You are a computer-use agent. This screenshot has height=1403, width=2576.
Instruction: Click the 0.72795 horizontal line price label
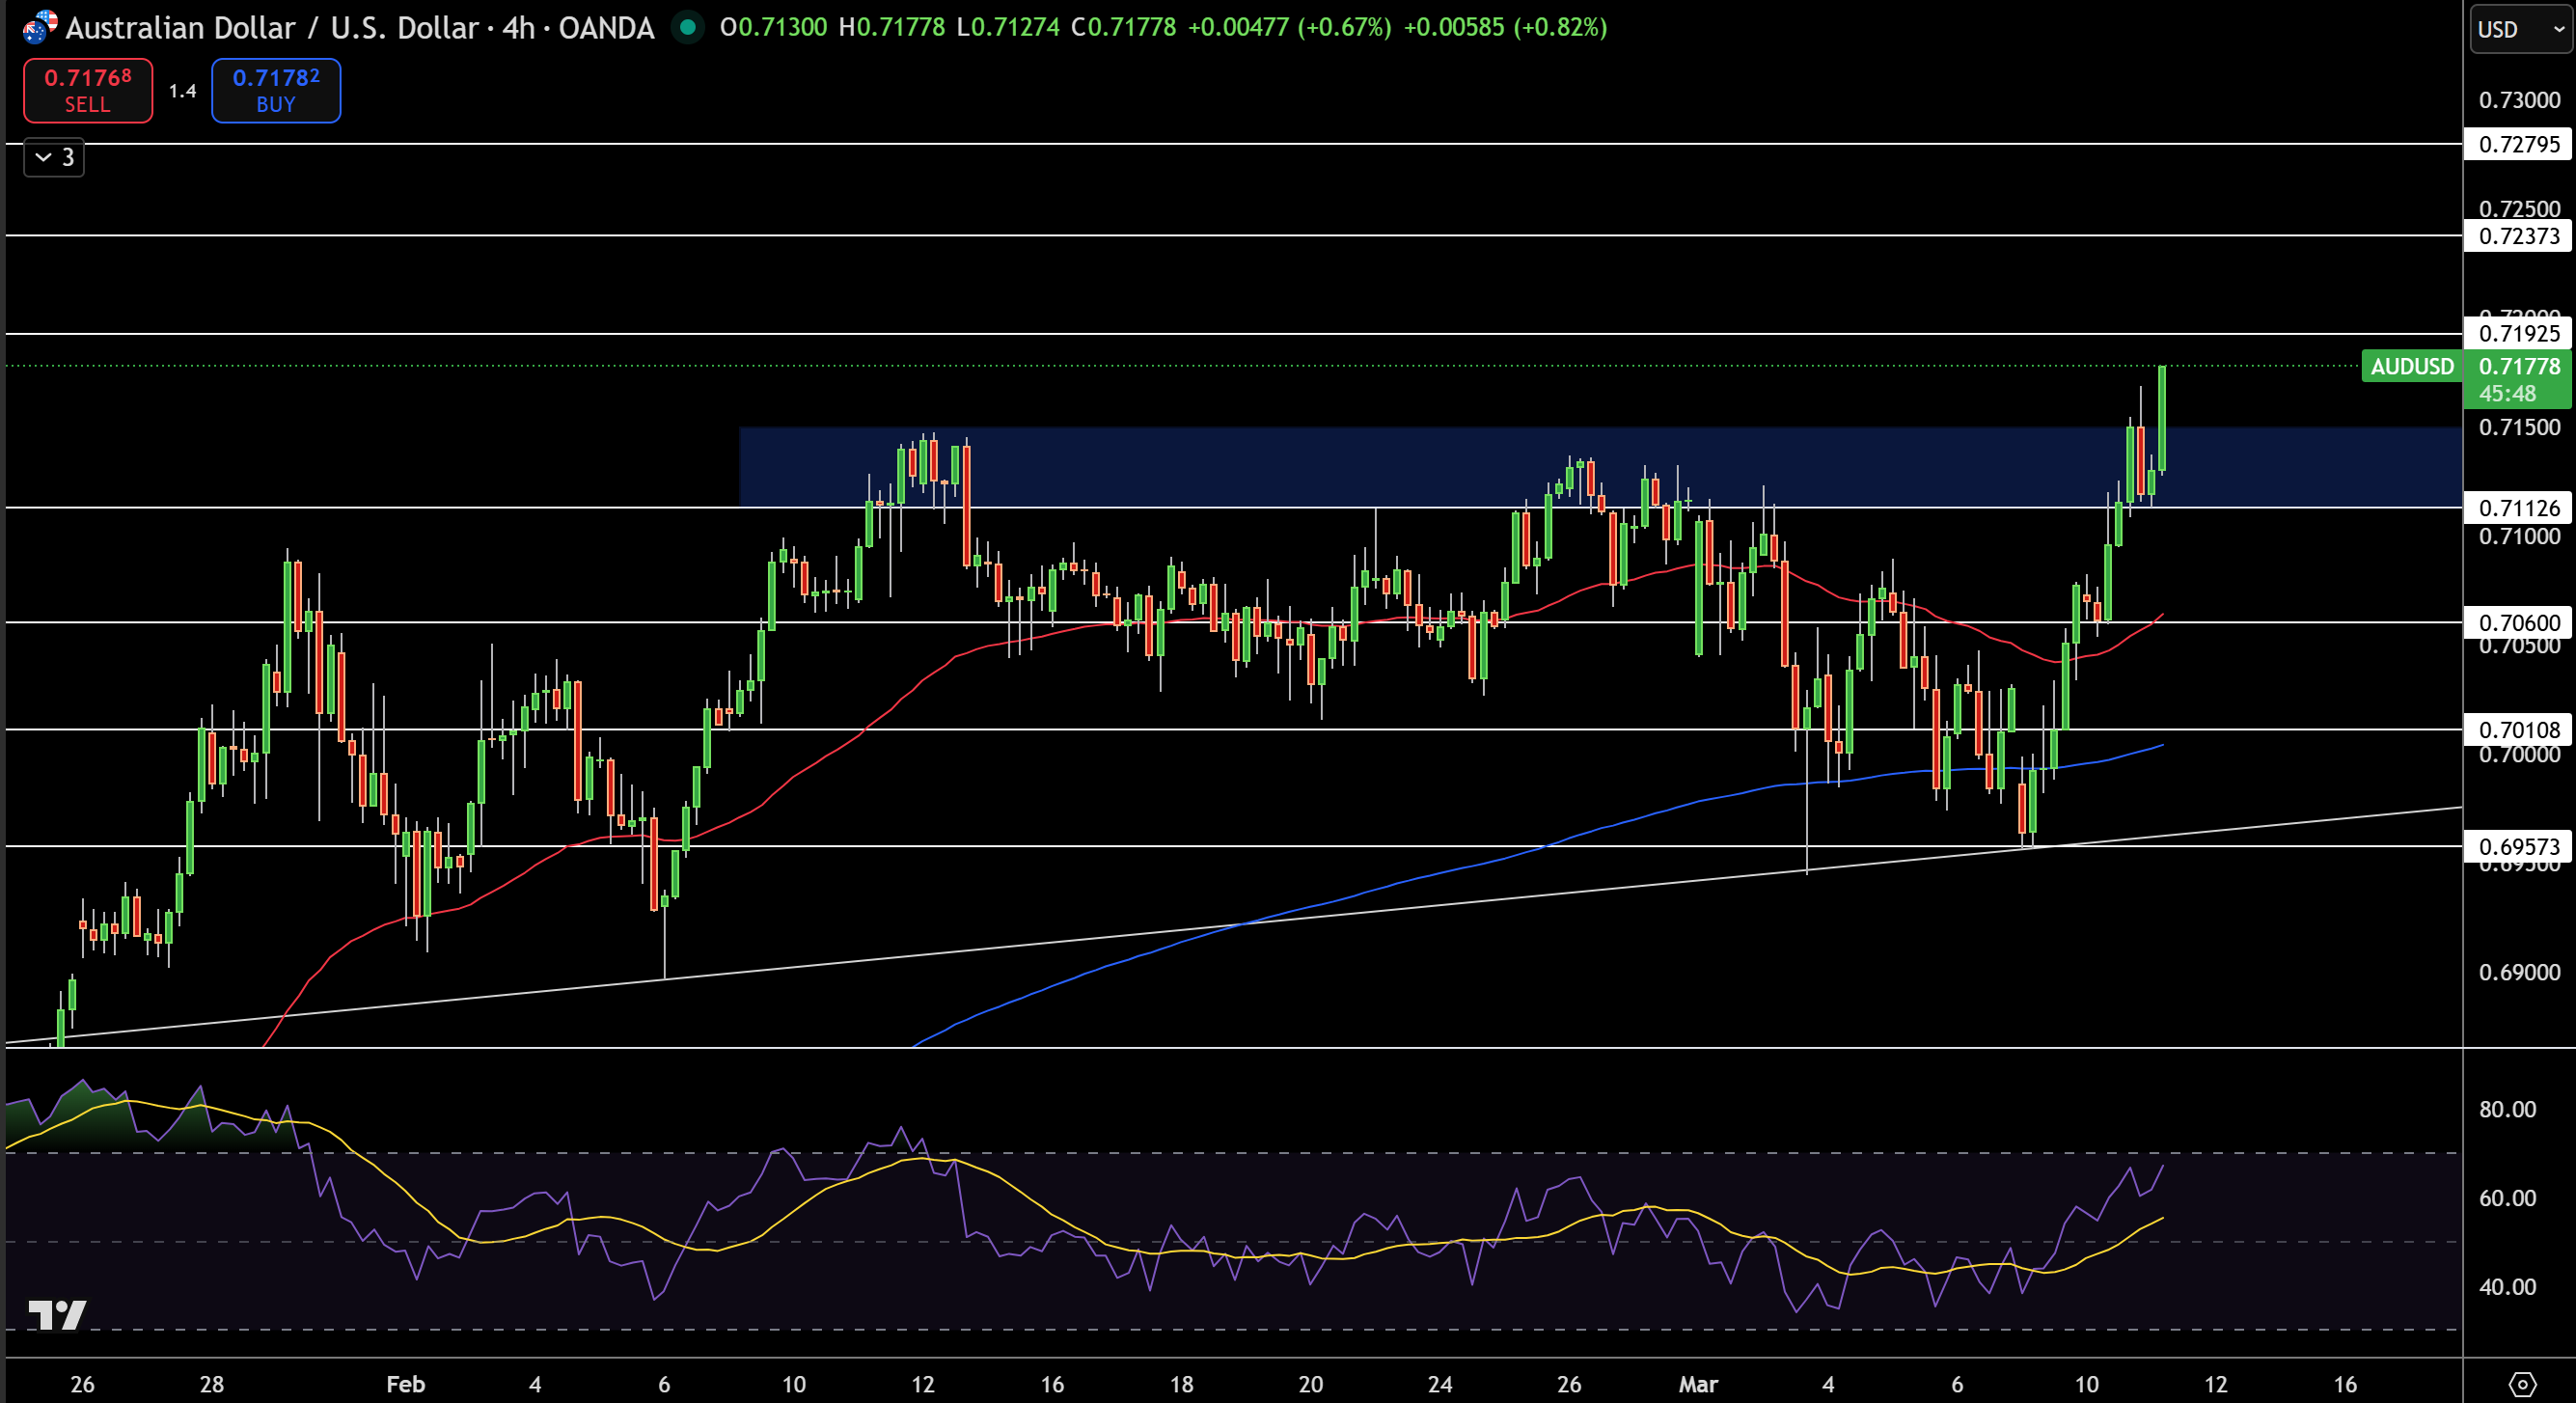(2519, 144)
